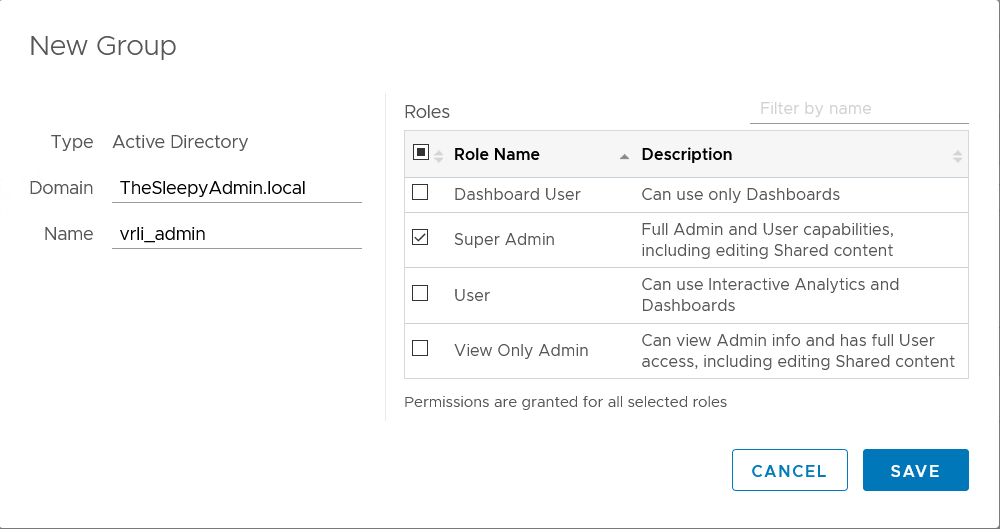Select the View Only Admin role name

tap(521, 351)
